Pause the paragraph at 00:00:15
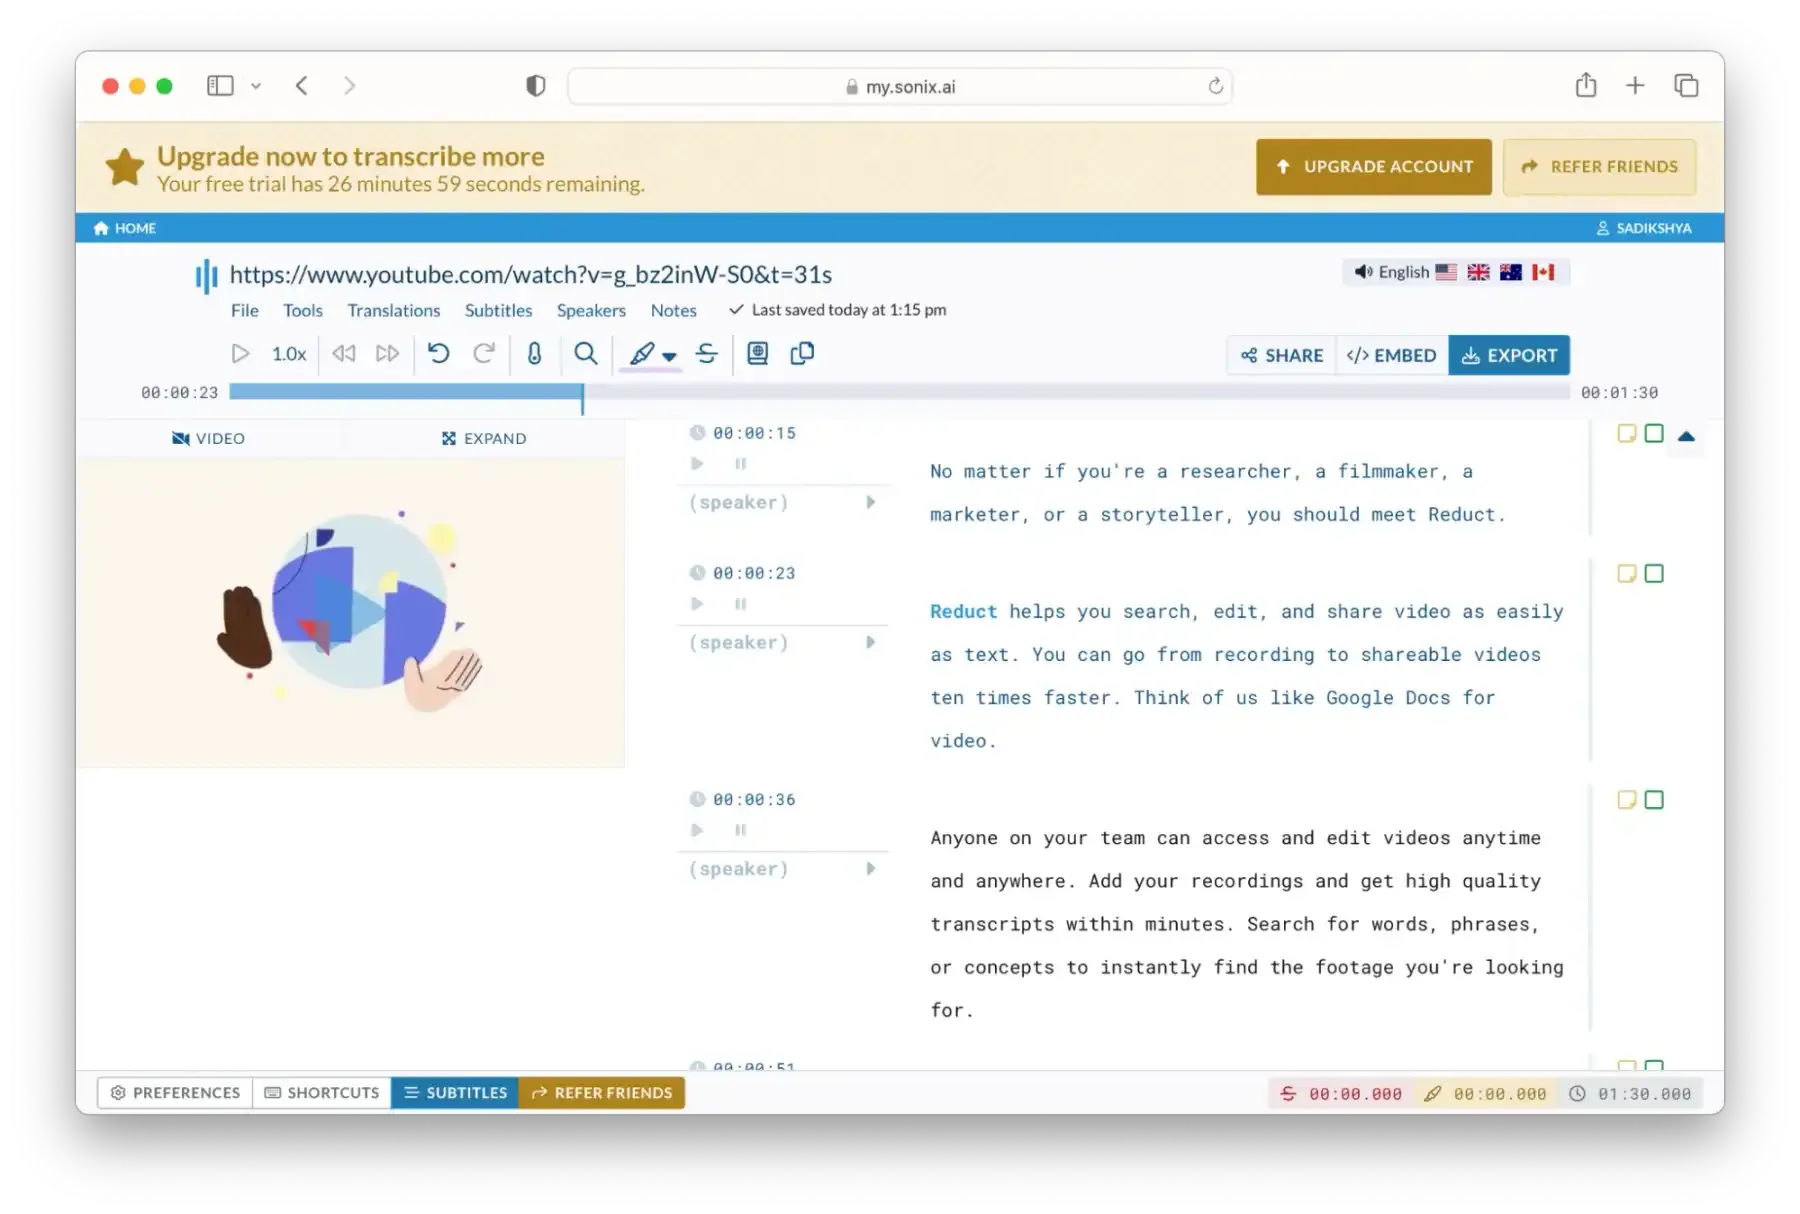This screenshot has height=1214, width=1800. pyautogui.click(x=740, y=463)
